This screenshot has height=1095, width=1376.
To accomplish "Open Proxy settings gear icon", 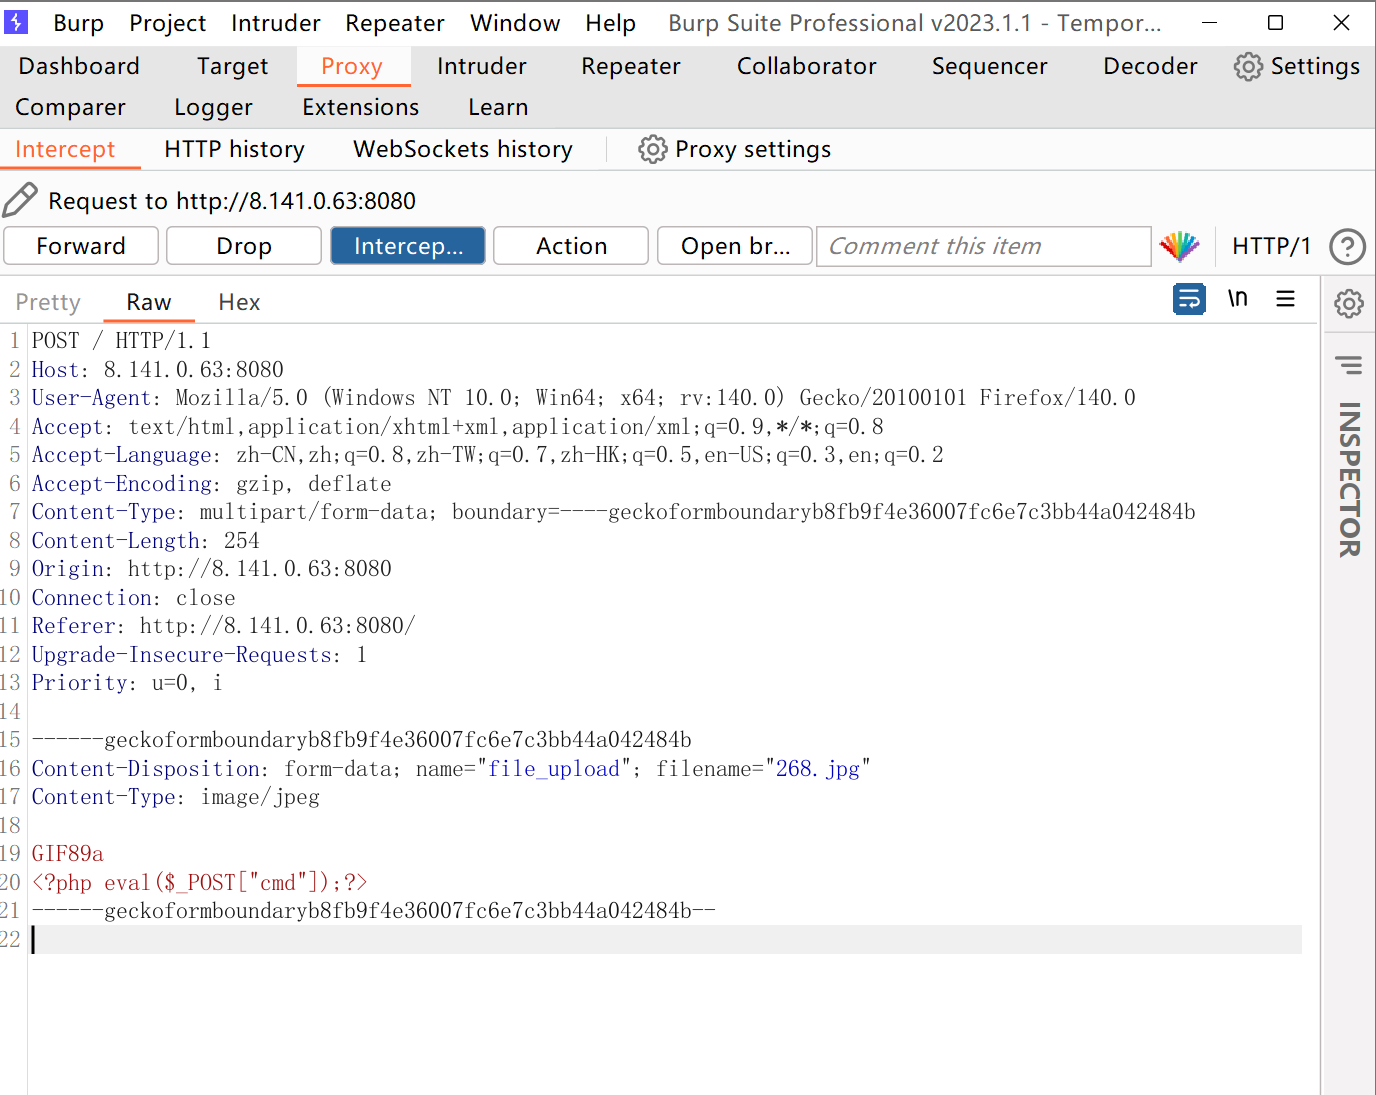I will coord(652,149).
